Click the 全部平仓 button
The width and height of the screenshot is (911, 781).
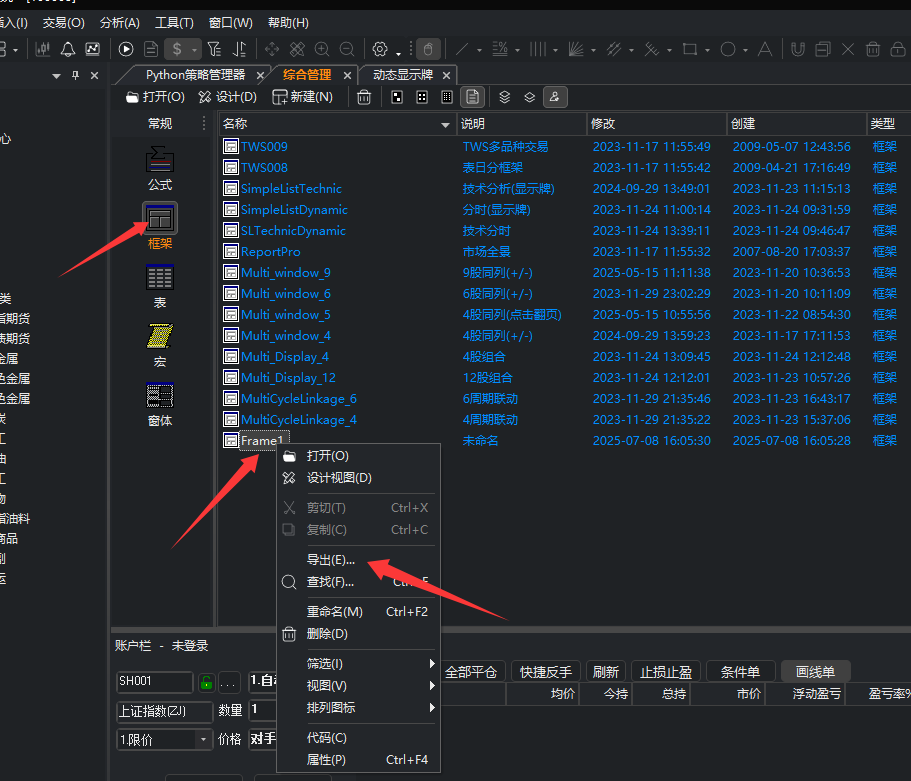(471, 672)
